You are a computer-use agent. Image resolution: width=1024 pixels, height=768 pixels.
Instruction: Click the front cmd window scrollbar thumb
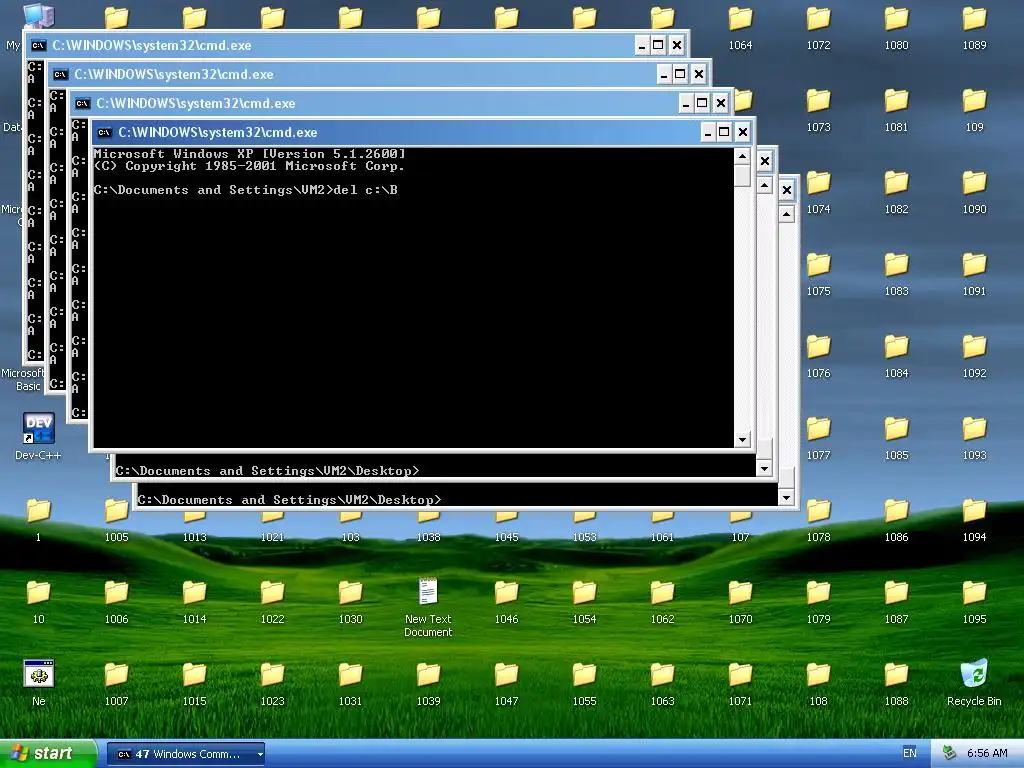pyautogui.click(x=742, y=176)
